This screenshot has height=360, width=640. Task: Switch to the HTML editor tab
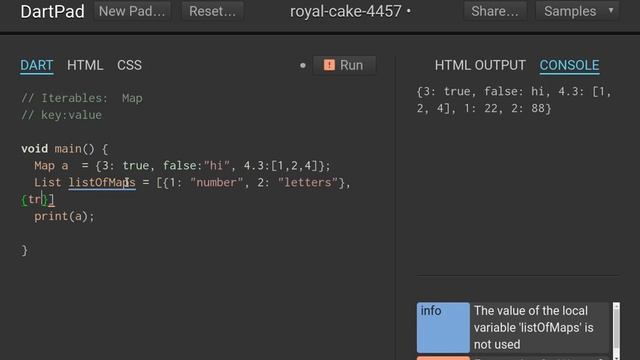[x=85, y=65]
